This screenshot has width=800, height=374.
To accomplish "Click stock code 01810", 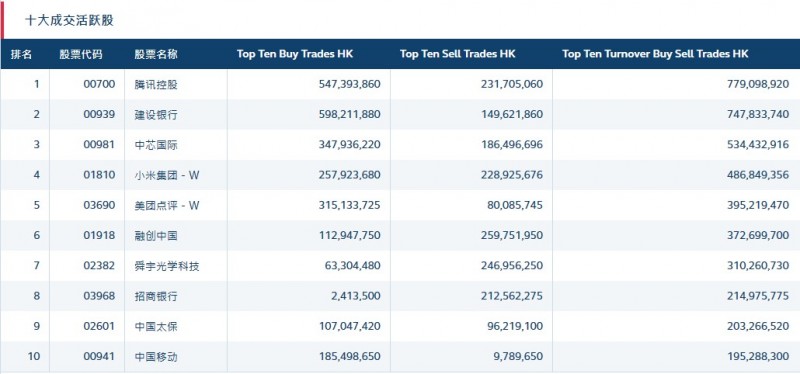I will (x=99, y=175).
